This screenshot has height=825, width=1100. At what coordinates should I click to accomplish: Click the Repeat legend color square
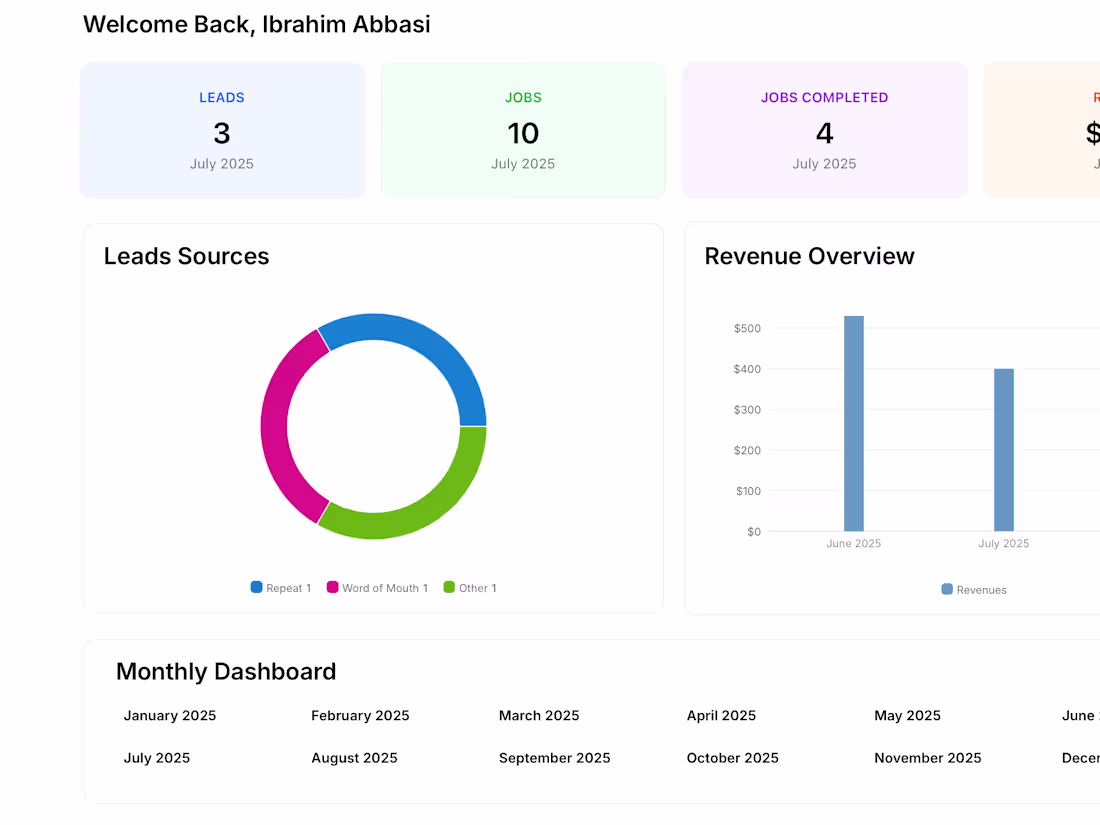point(256,587)
